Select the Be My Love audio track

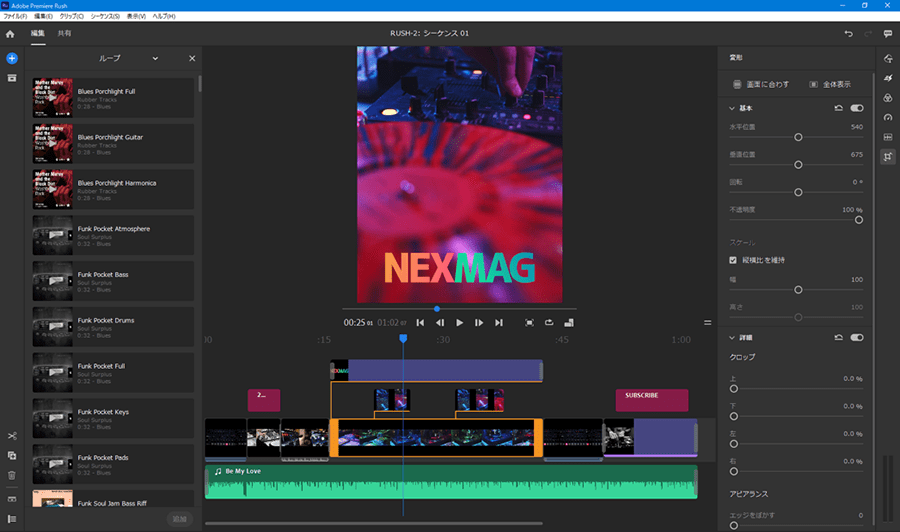coord(451,482)
